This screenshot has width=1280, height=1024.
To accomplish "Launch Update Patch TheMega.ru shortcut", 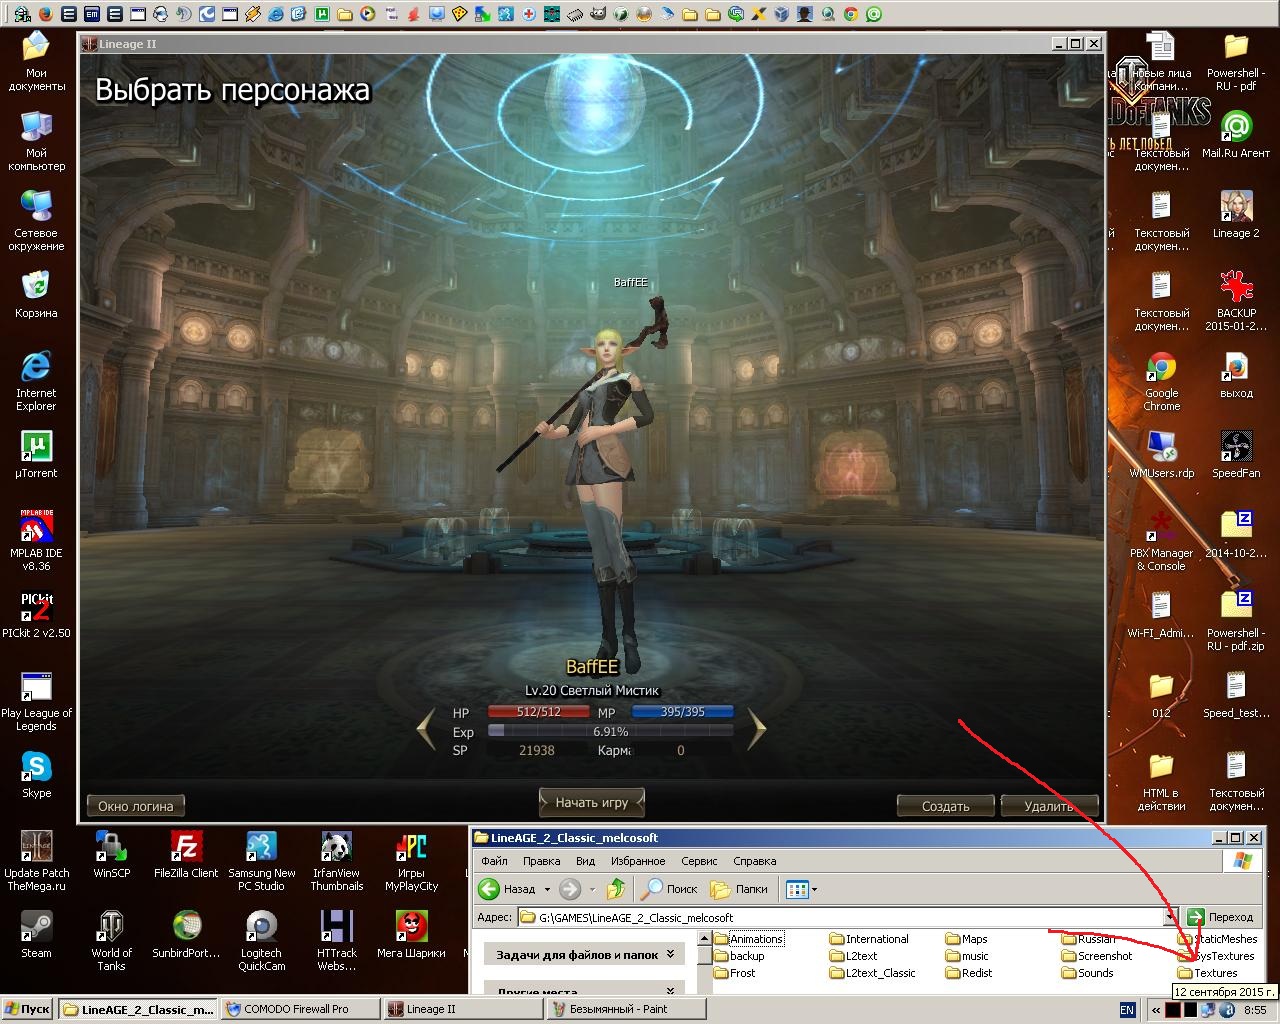I will [36, 861].
